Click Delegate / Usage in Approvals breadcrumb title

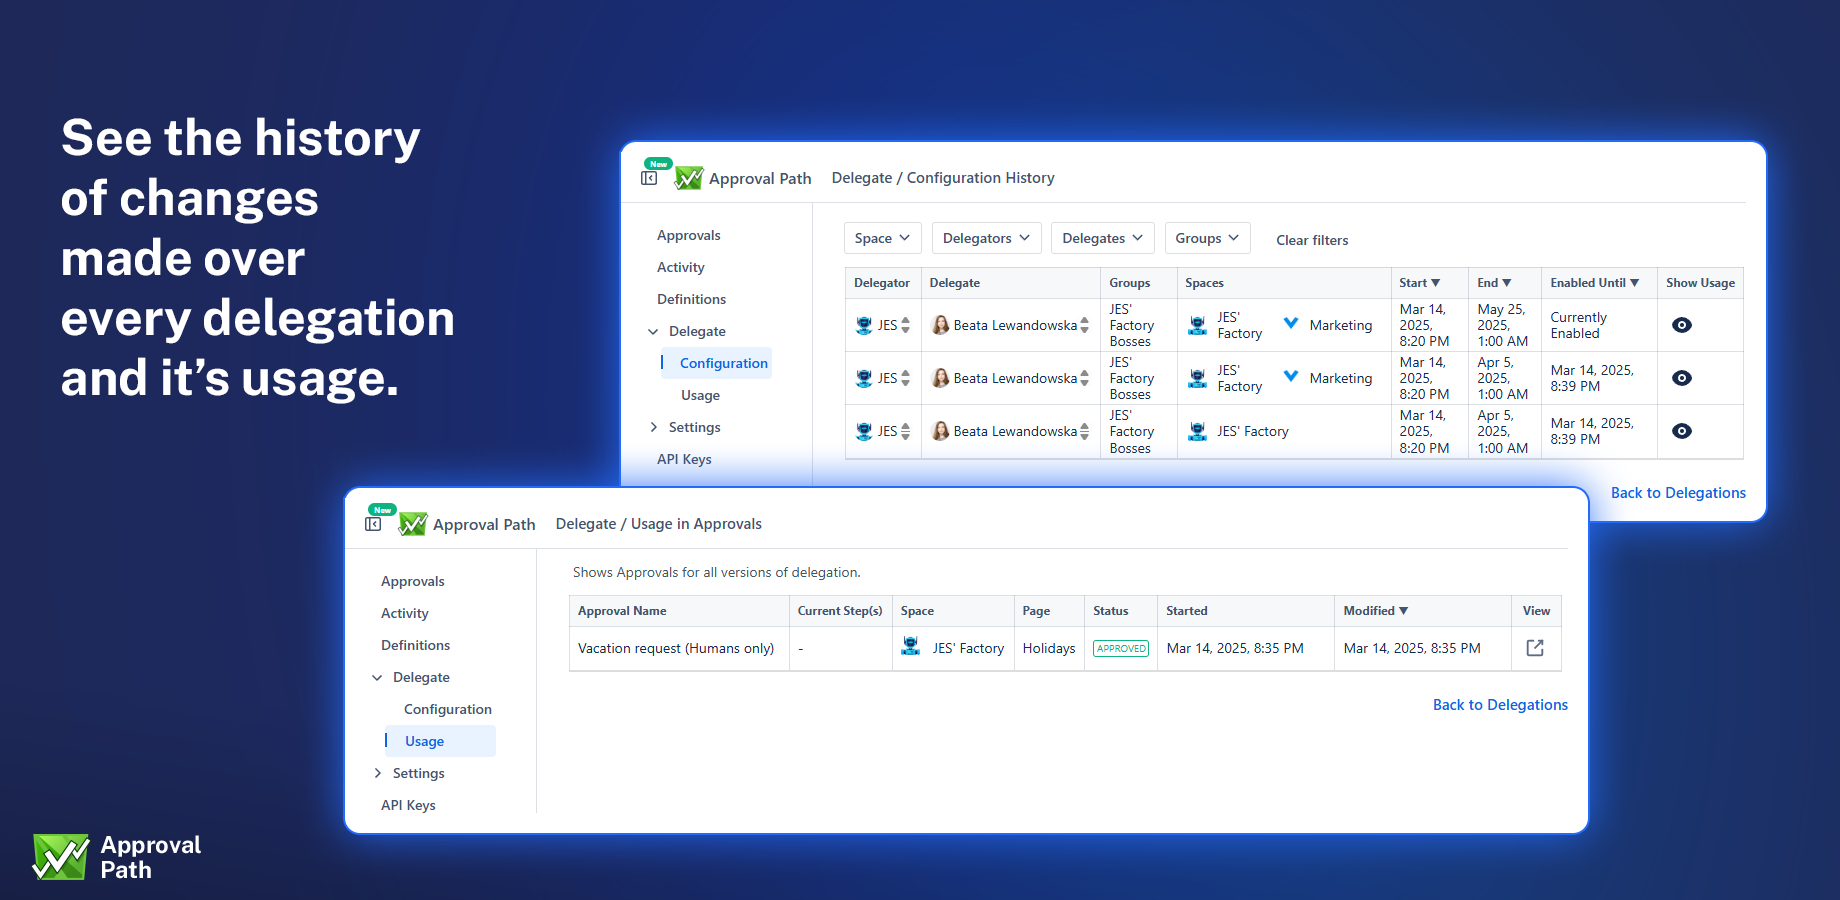pyautogui.click(x=659, y=524)
